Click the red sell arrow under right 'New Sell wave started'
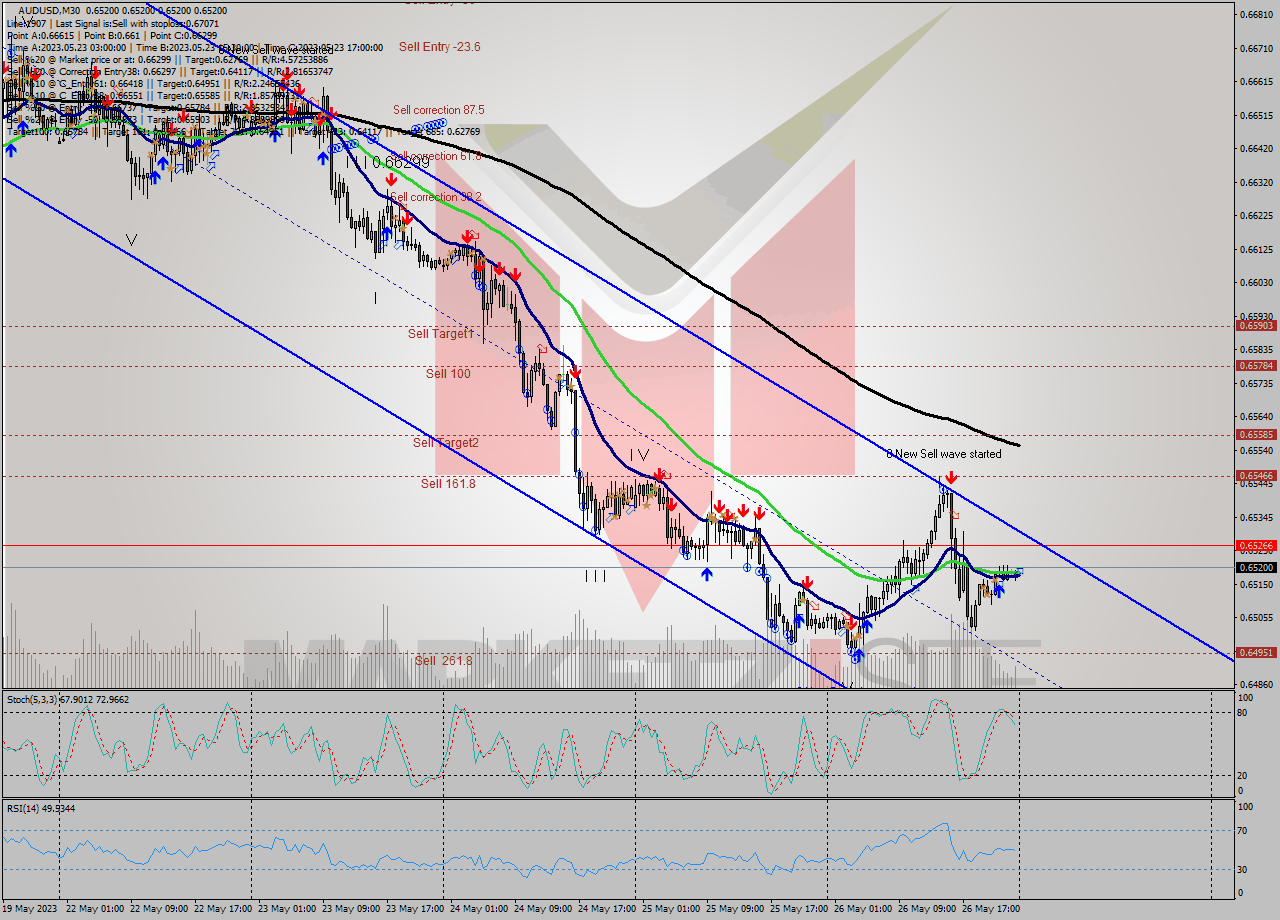Image resolution: width=1280 pixels, height=920 pixels. click(x=951, y=477)
